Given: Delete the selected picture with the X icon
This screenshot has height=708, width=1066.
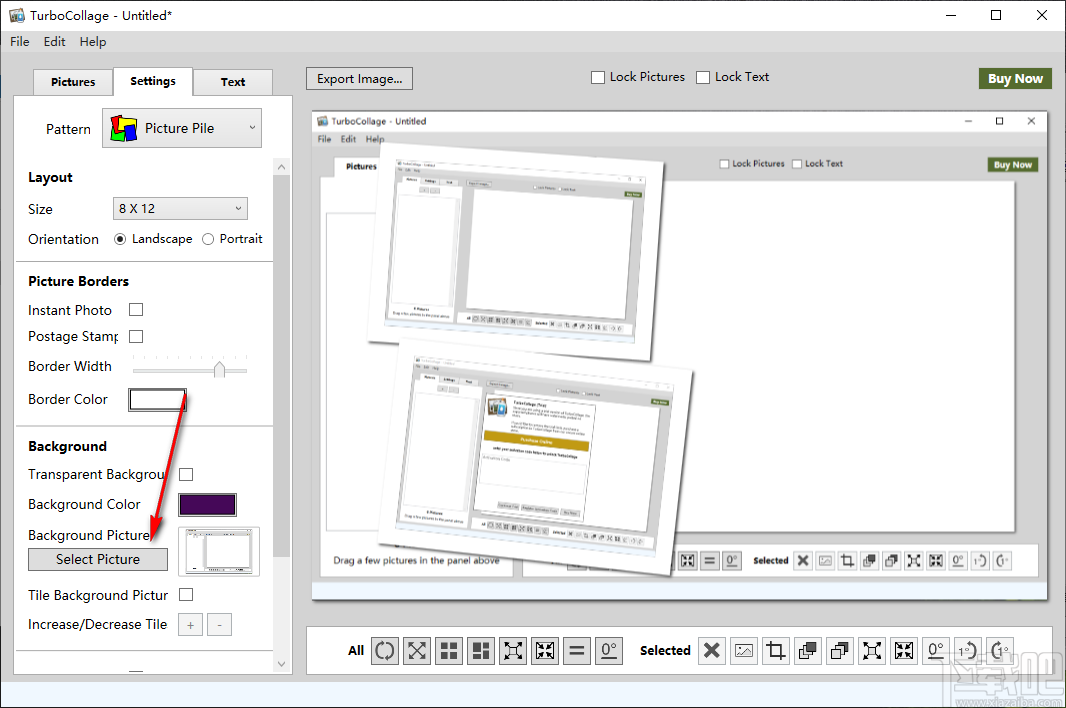Looking at the screenshot, I should click(712, 651).
